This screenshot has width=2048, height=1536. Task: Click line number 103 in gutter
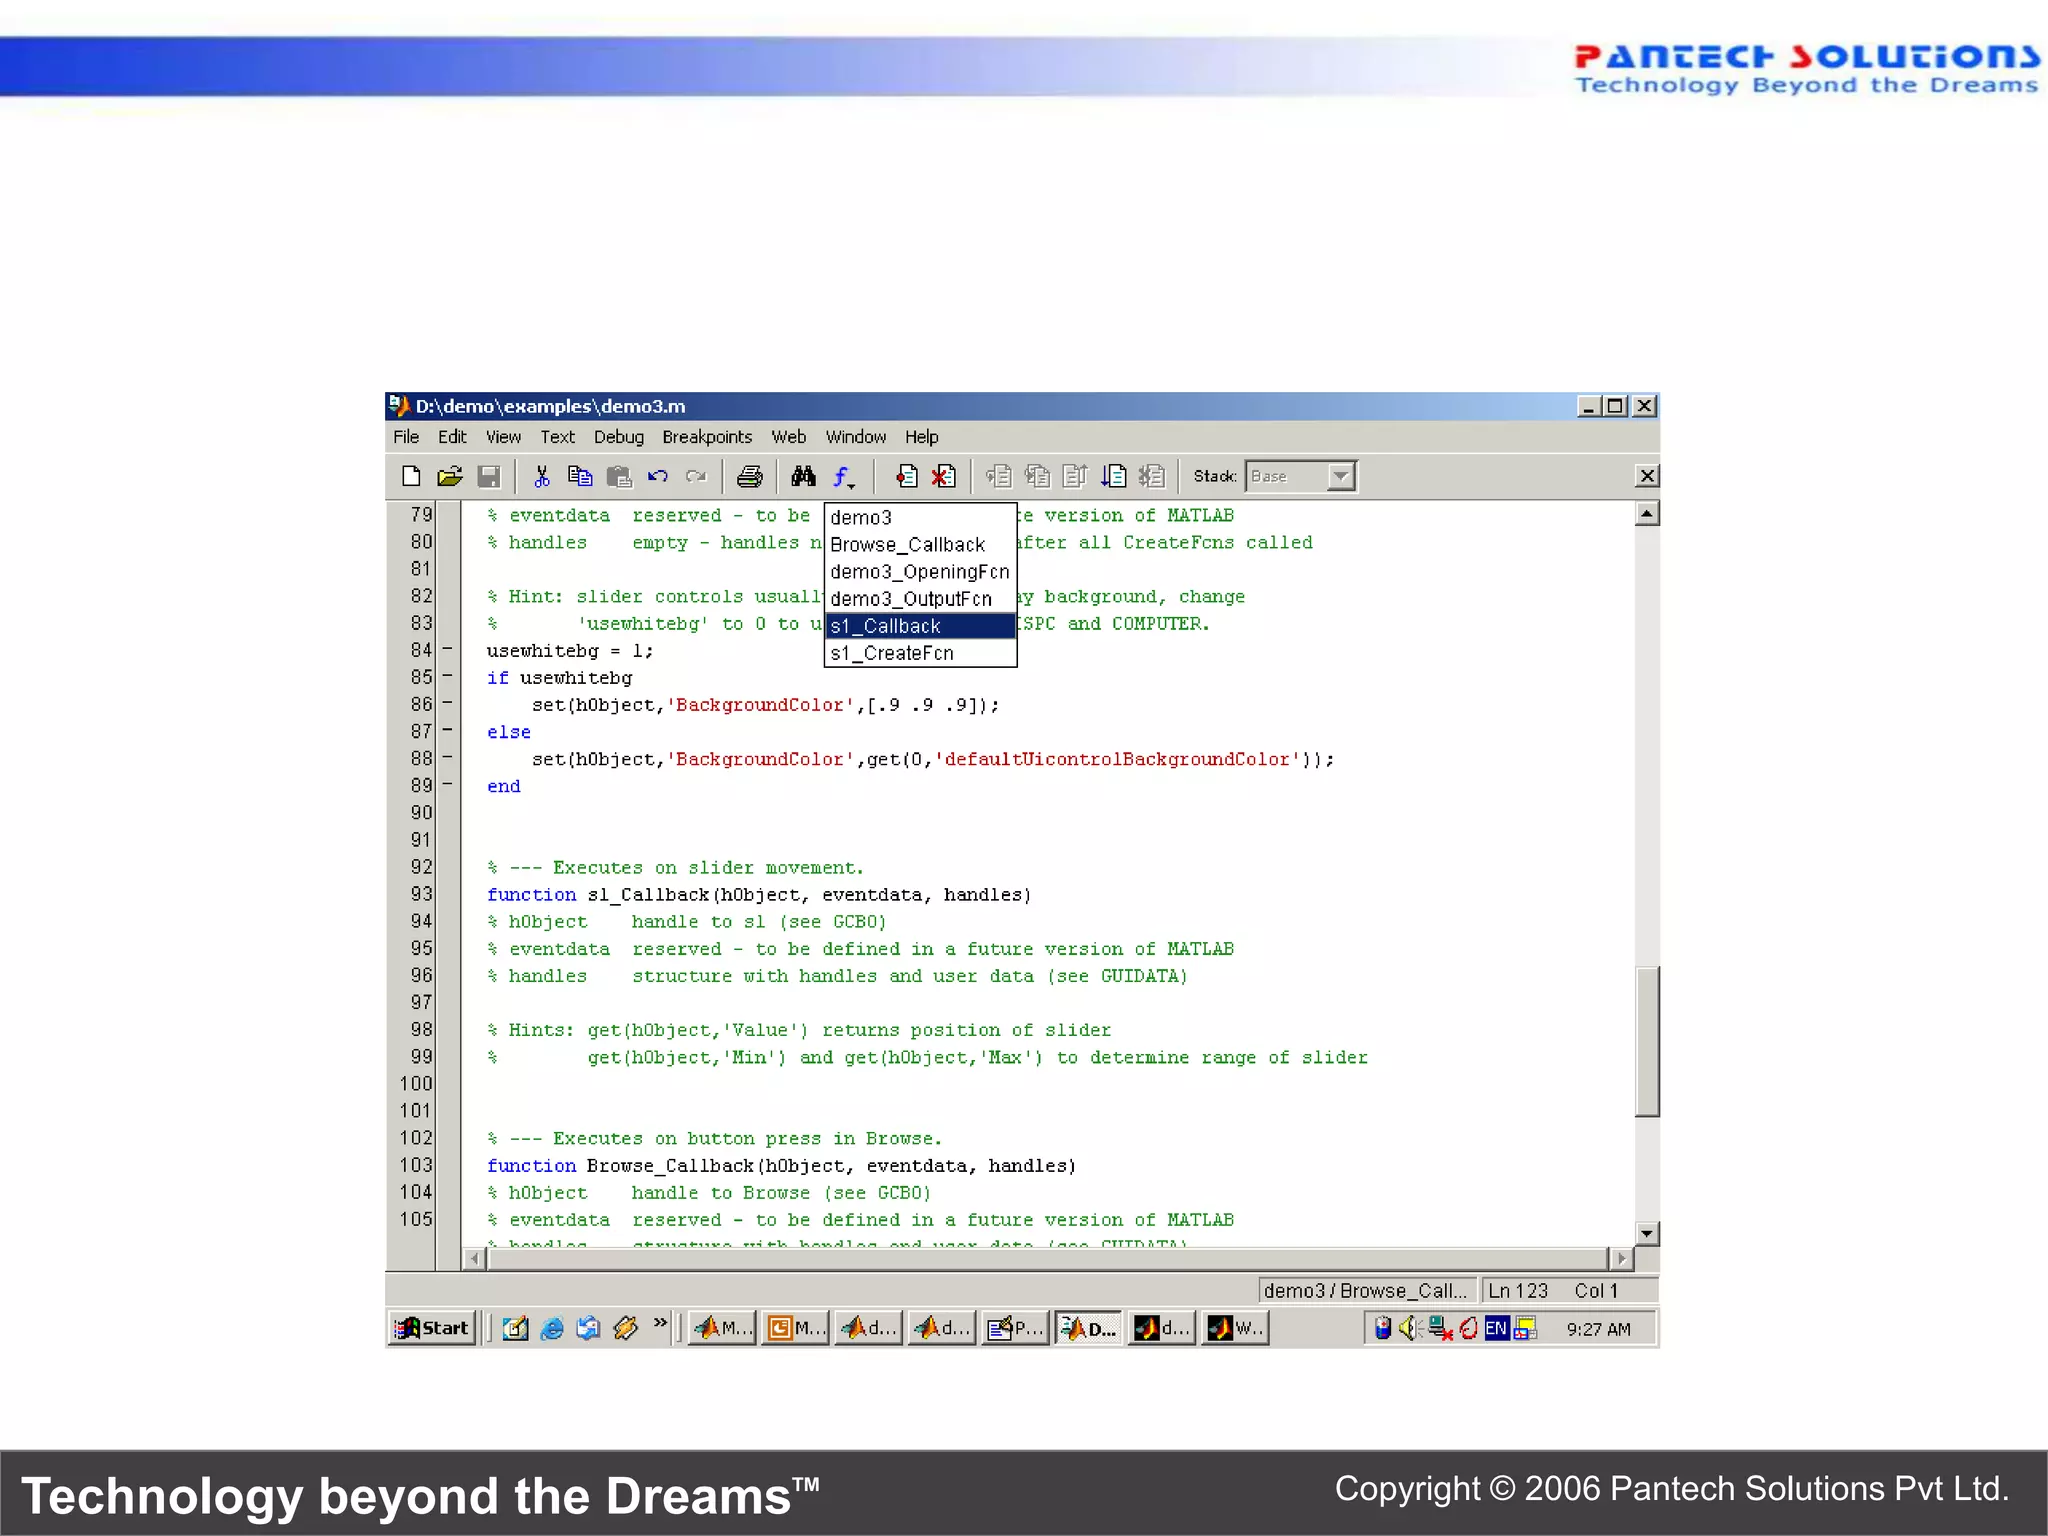pyautogui.click(x=416, y=1165)
